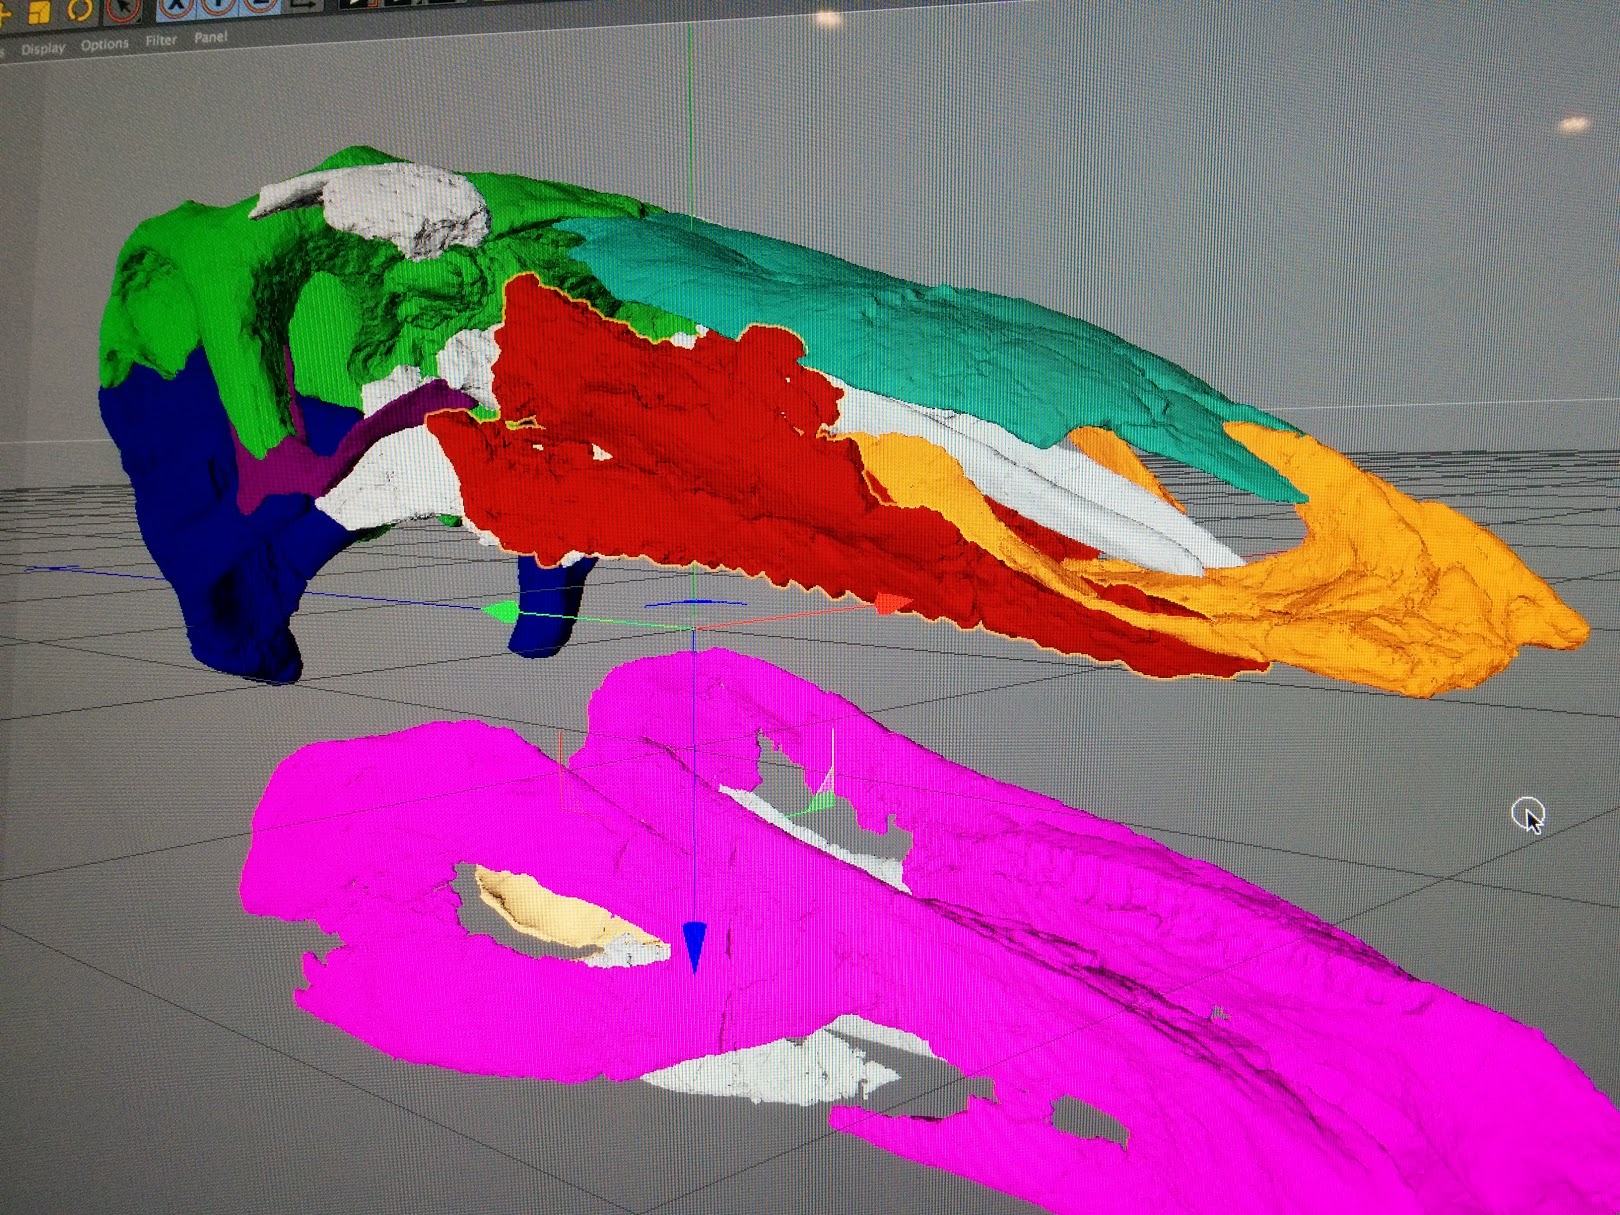
Task: Click the blue downward axis arrow handle
Action: tap(695, 946)
